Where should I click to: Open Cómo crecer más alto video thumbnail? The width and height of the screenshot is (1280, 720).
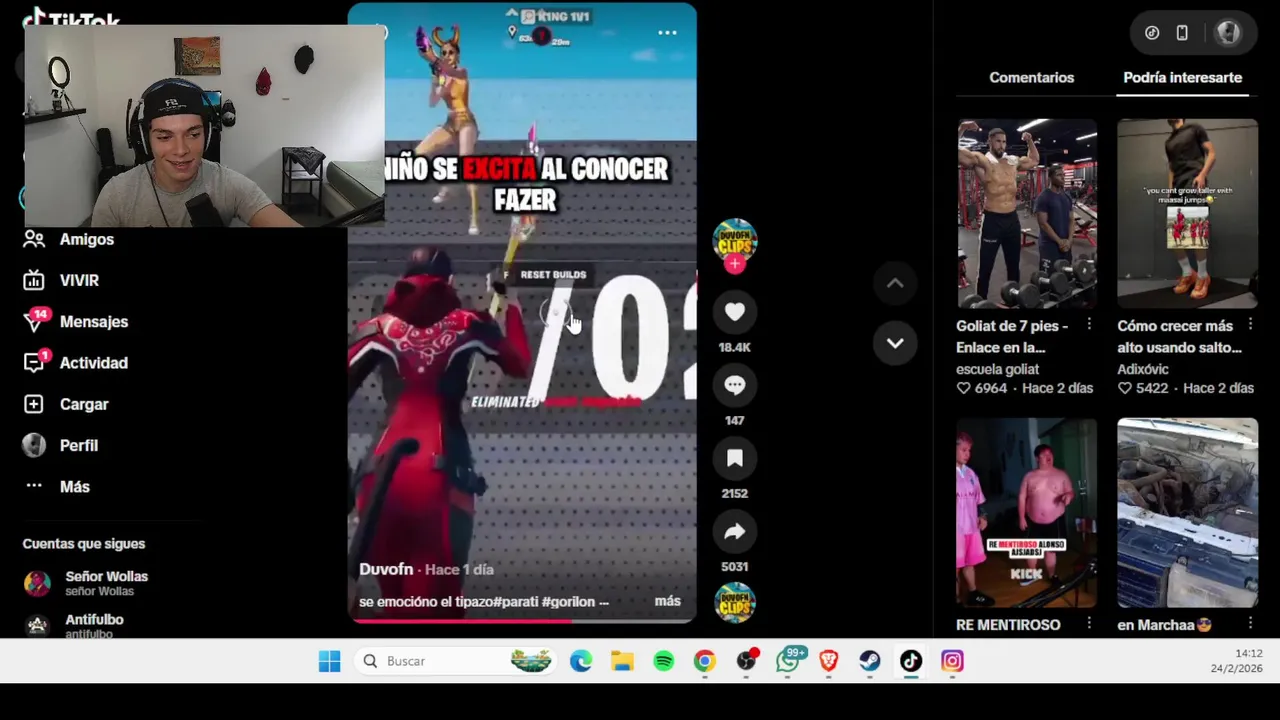click(1187, 213)
